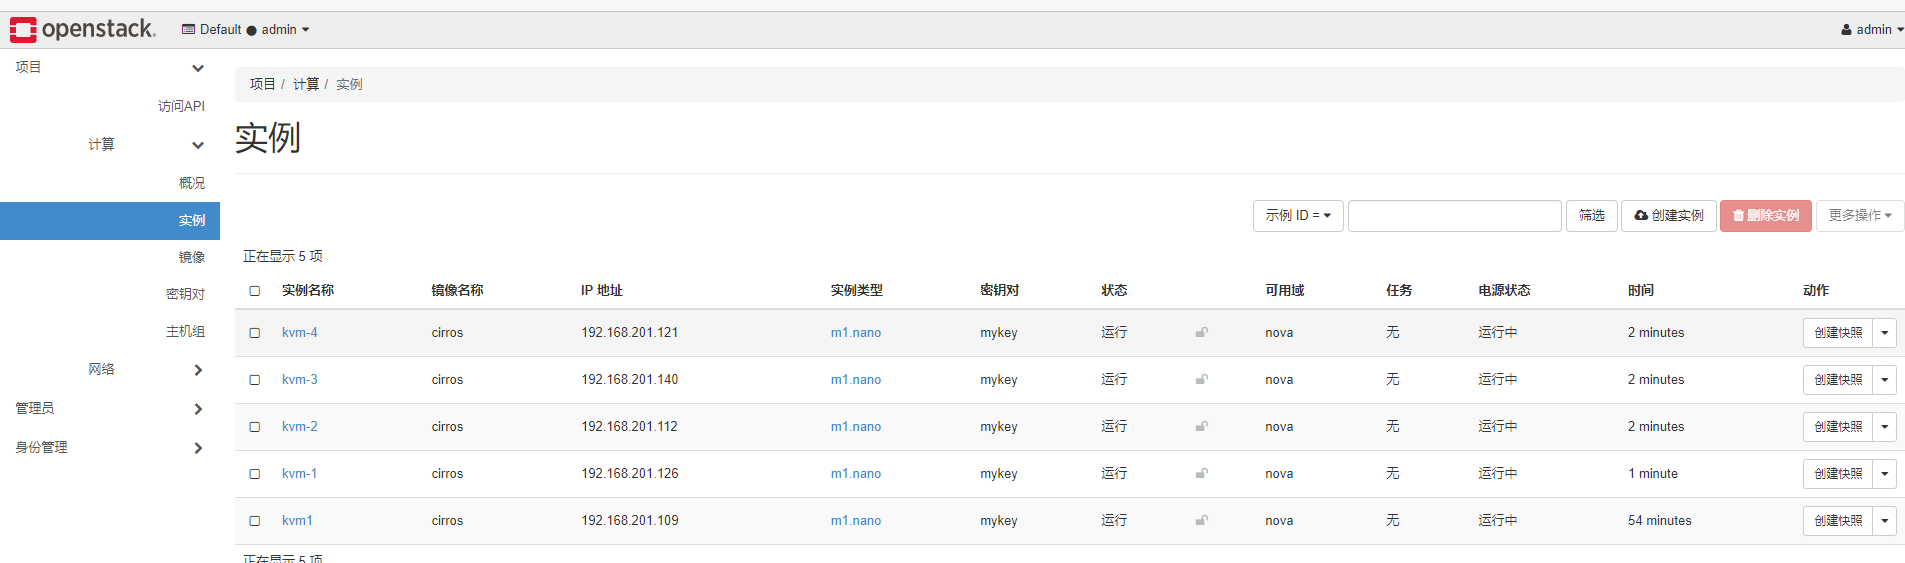Screen dimensions: 1905x563
Task: Open 镜像 in the sidebar menu
Action: click(x=192, y=258)
